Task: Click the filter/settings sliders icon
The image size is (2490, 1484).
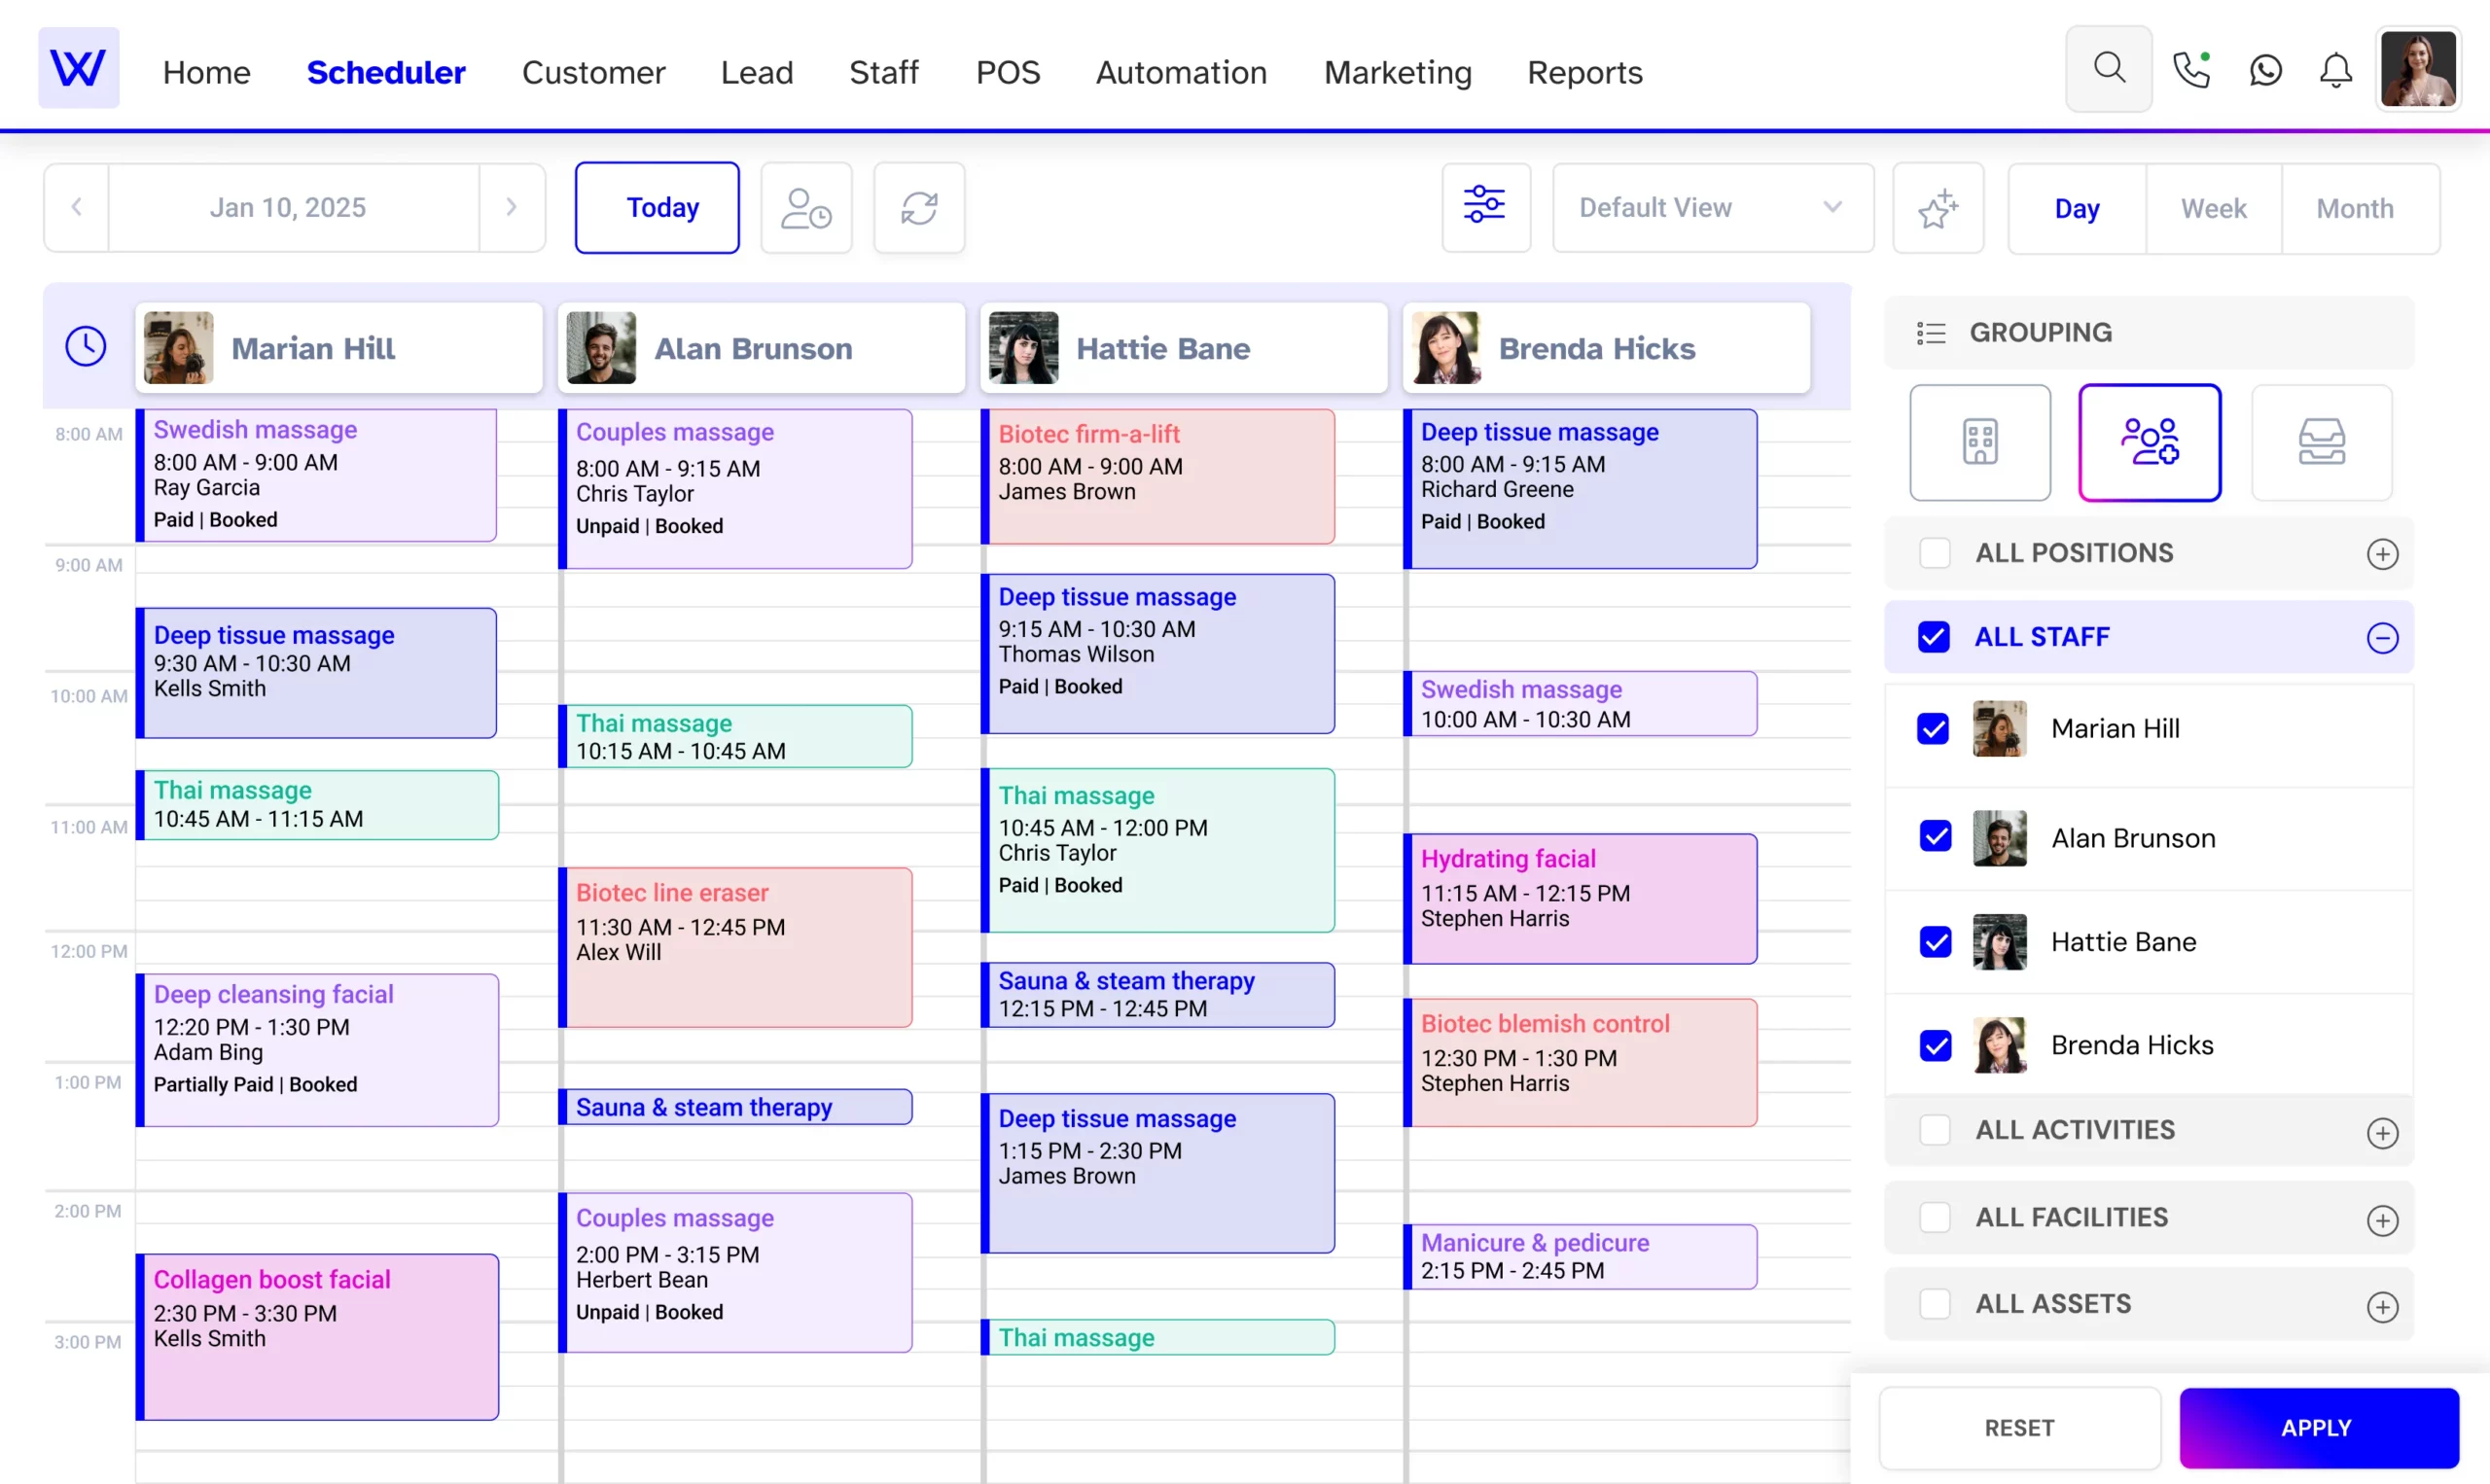Action: [1485, 207]
